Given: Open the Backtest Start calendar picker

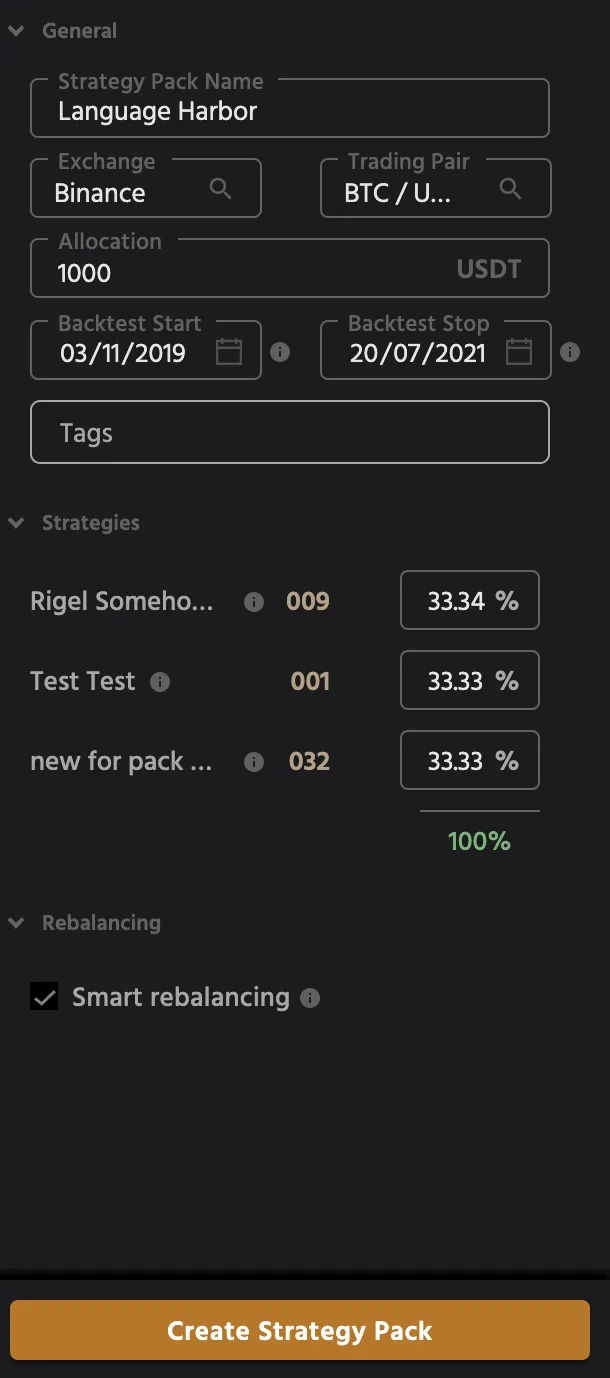Looking at the screenshot, I should click(229, 351).
